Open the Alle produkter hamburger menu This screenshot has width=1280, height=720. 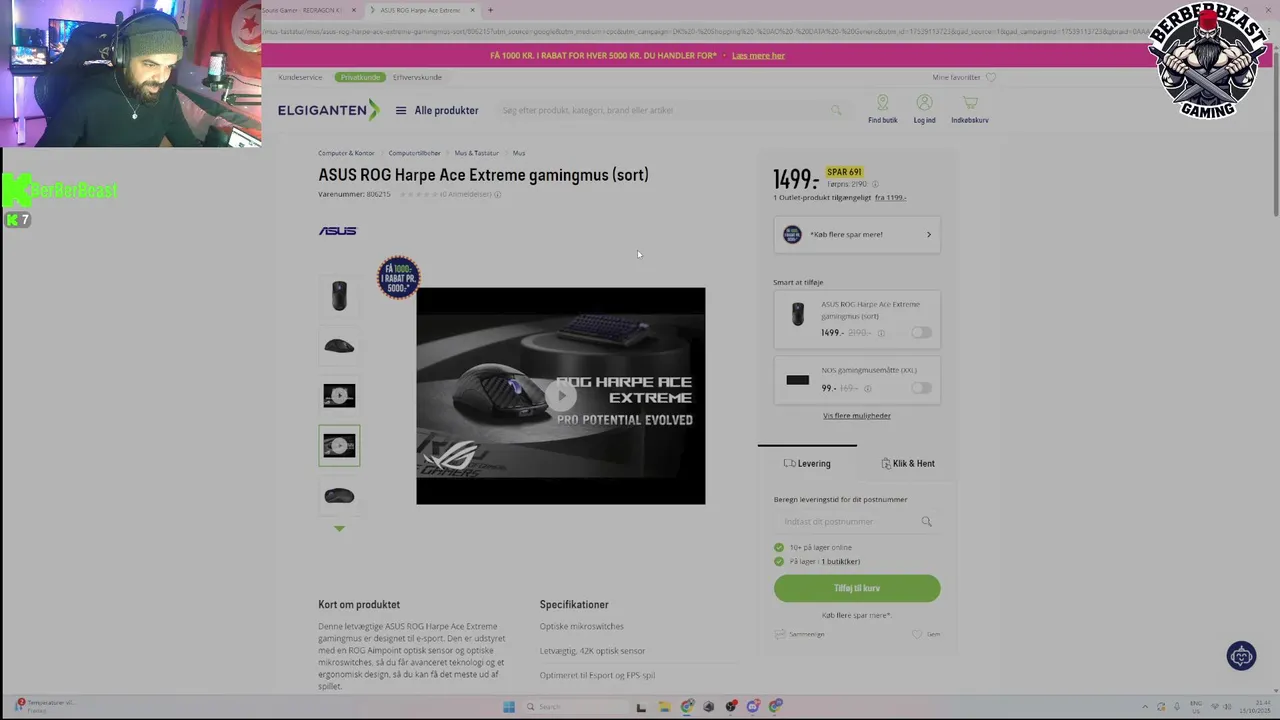[x=437, y=110]
